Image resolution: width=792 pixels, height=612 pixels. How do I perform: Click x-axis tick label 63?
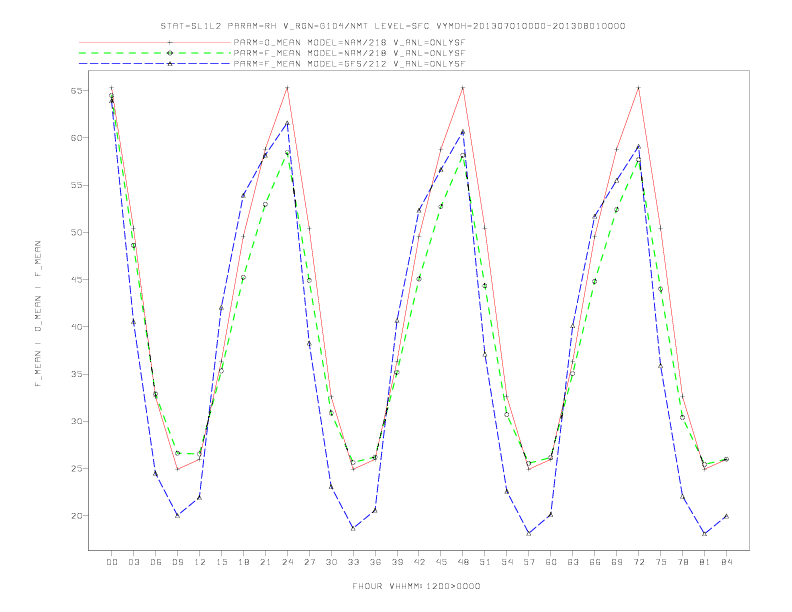click(573, 562)
